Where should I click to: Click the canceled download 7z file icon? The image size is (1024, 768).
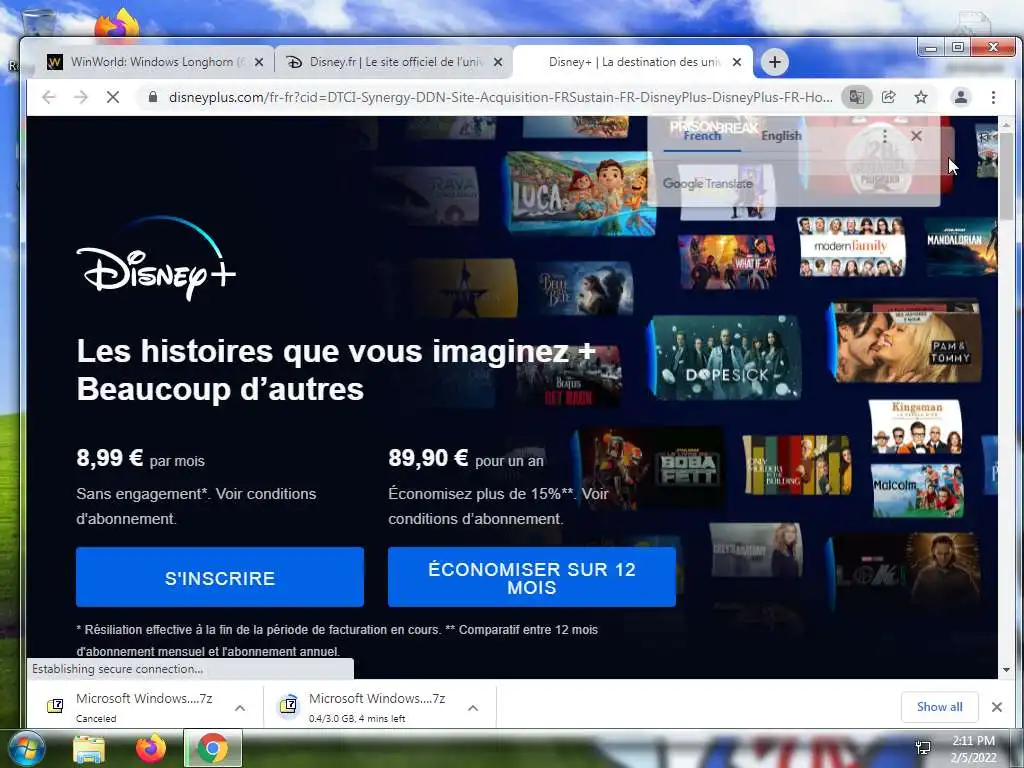coord(56,706)
